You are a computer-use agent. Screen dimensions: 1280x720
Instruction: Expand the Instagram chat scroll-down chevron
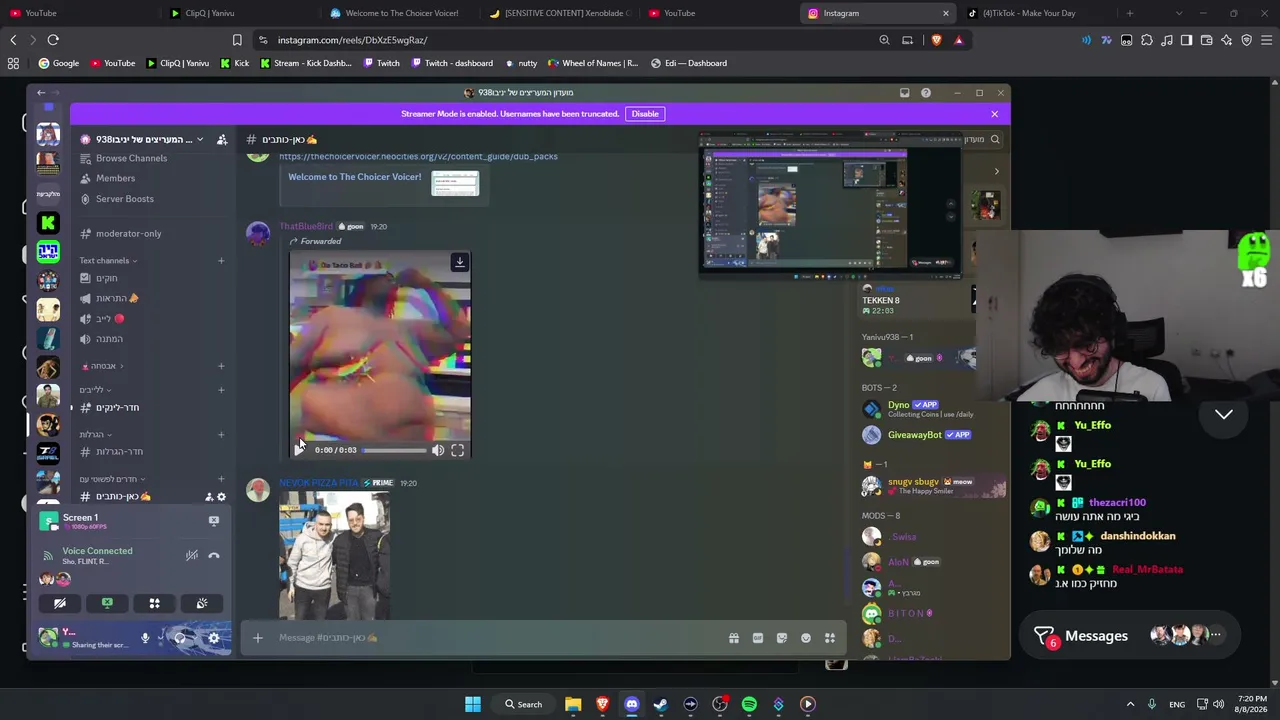click(1224, 414)
